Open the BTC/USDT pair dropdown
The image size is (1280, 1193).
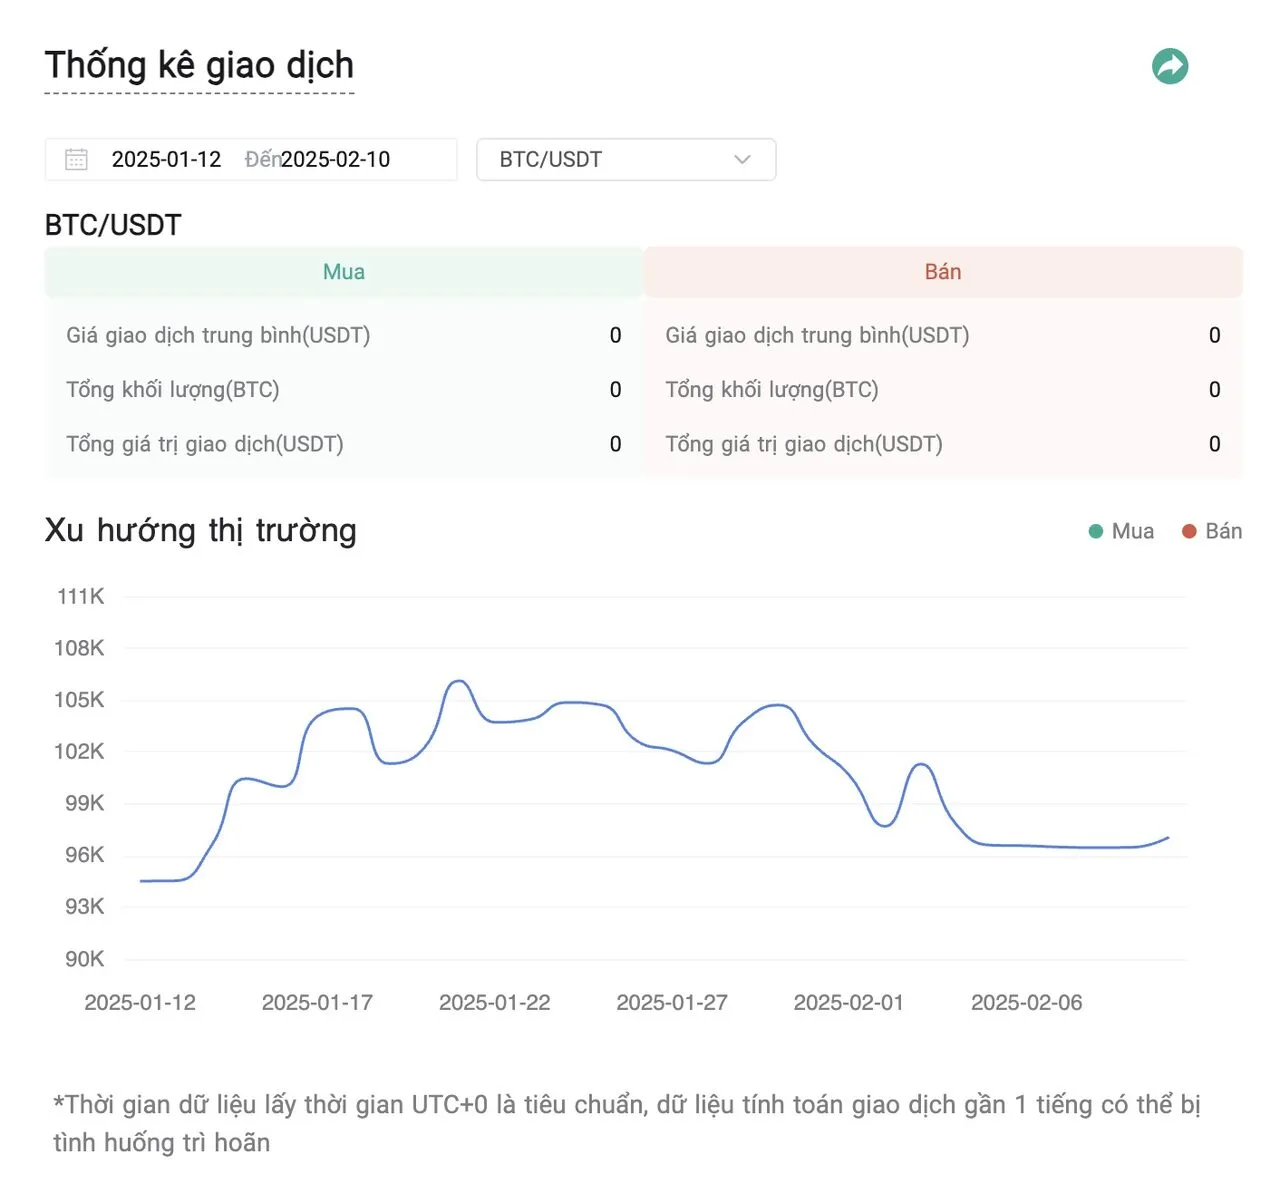coord(625,160)
